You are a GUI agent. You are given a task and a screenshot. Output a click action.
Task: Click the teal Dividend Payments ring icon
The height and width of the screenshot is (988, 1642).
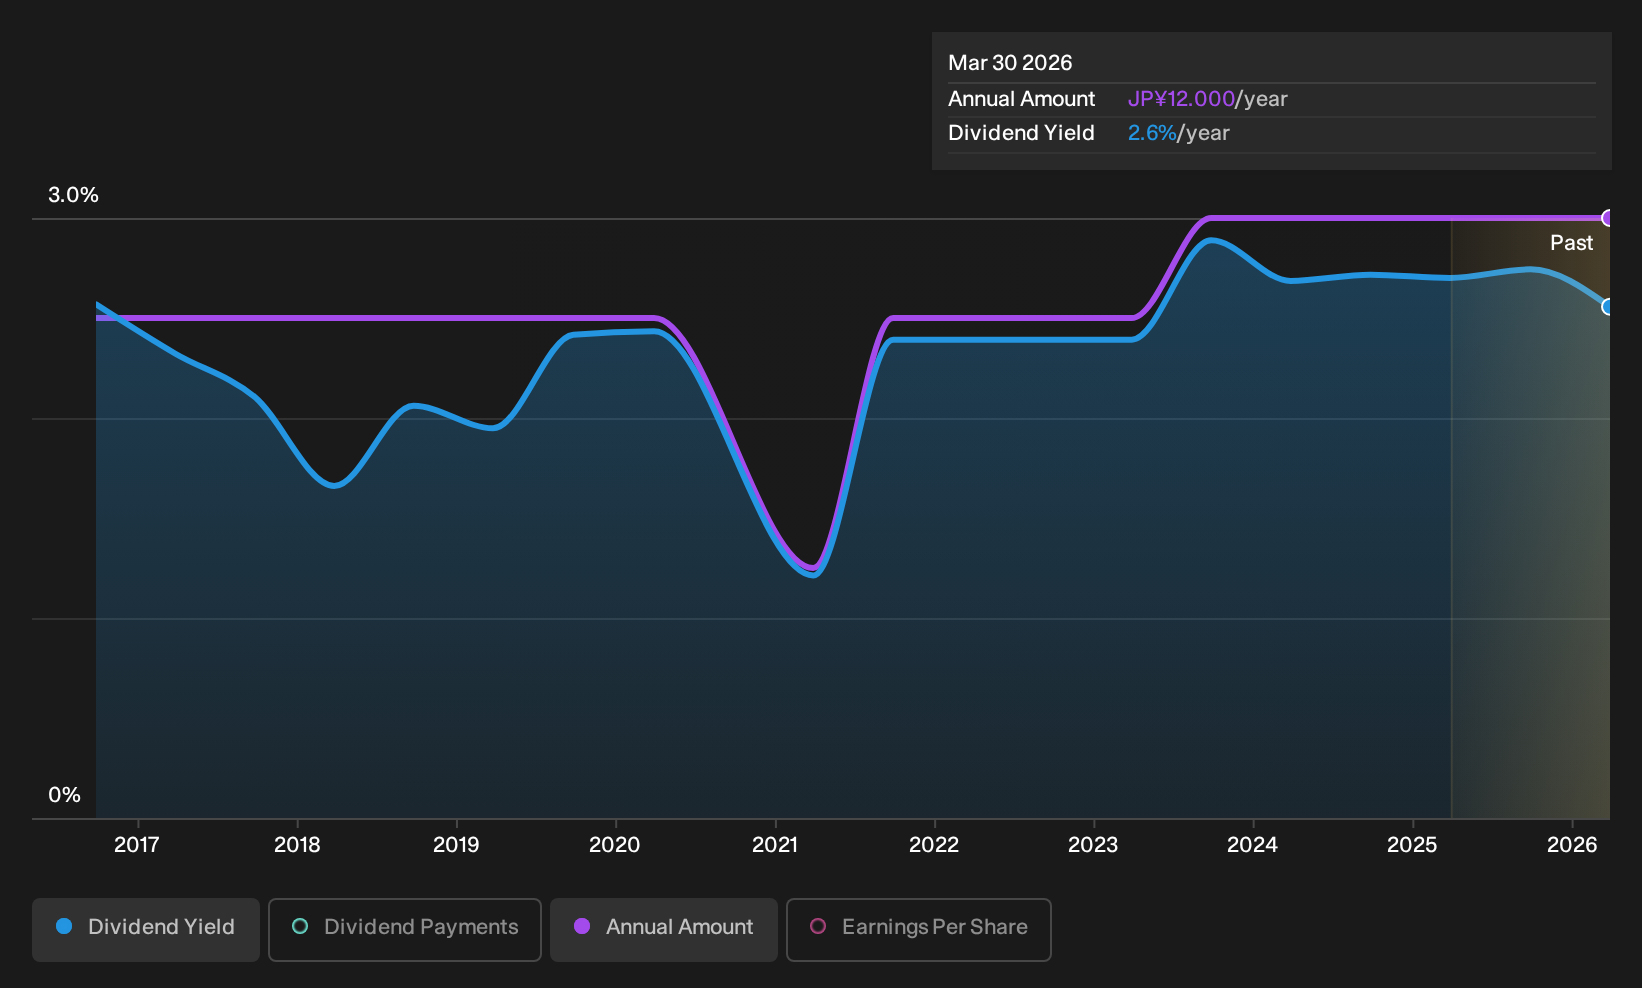(x=300, y=927)
